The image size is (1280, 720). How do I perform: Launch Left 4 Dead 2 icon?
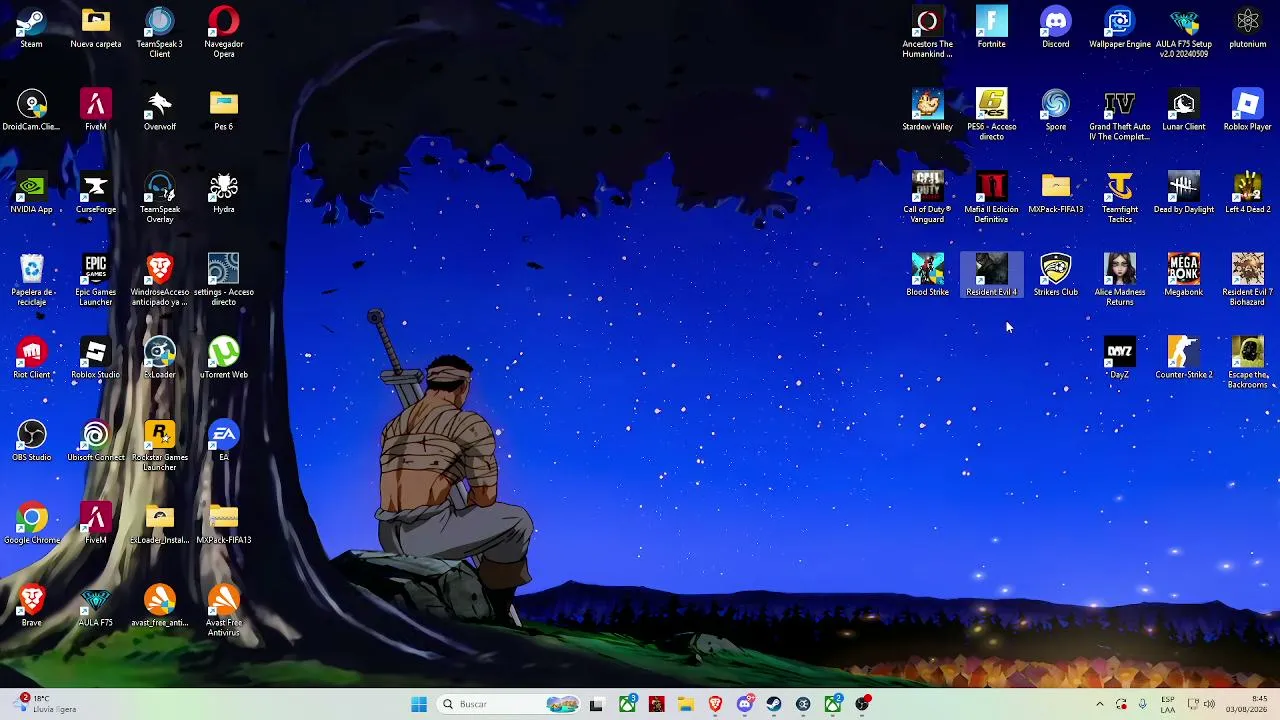click(x=1248, y=194)
